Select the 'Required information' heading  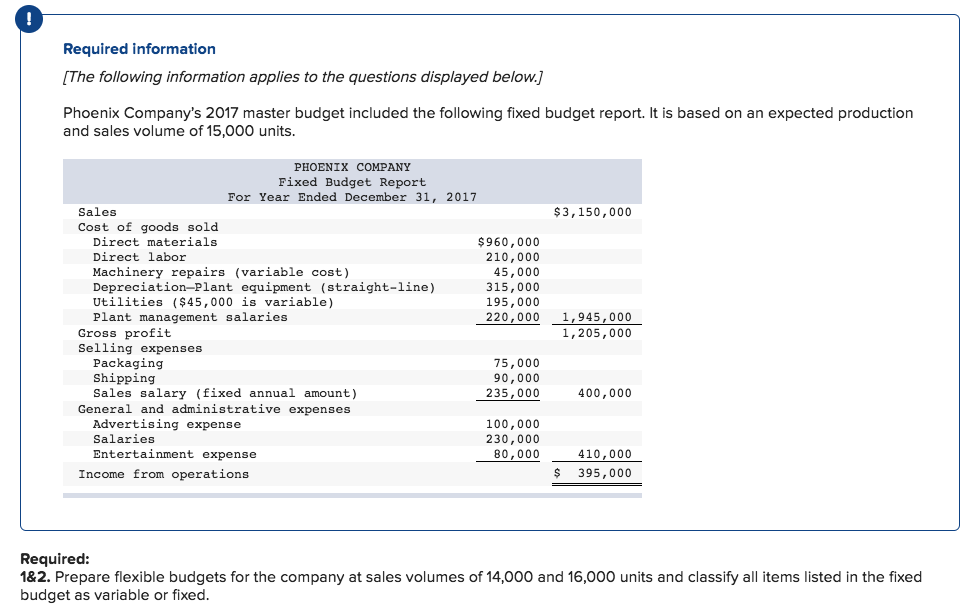(x=139, y=49)
